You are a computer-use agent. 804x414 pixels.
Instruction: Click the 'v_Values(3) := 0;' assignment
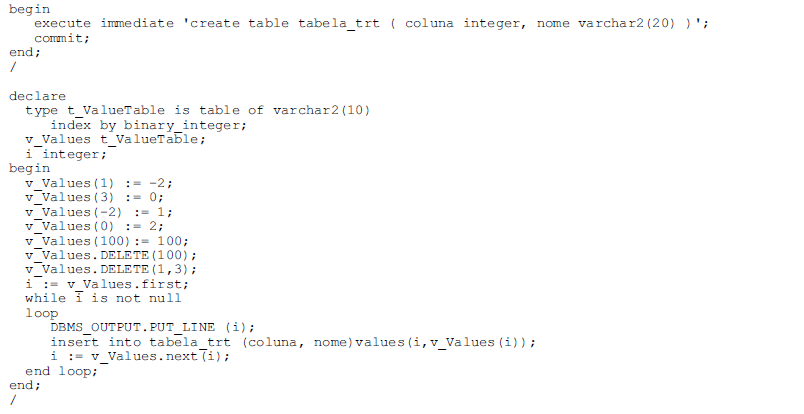point(95,198)
